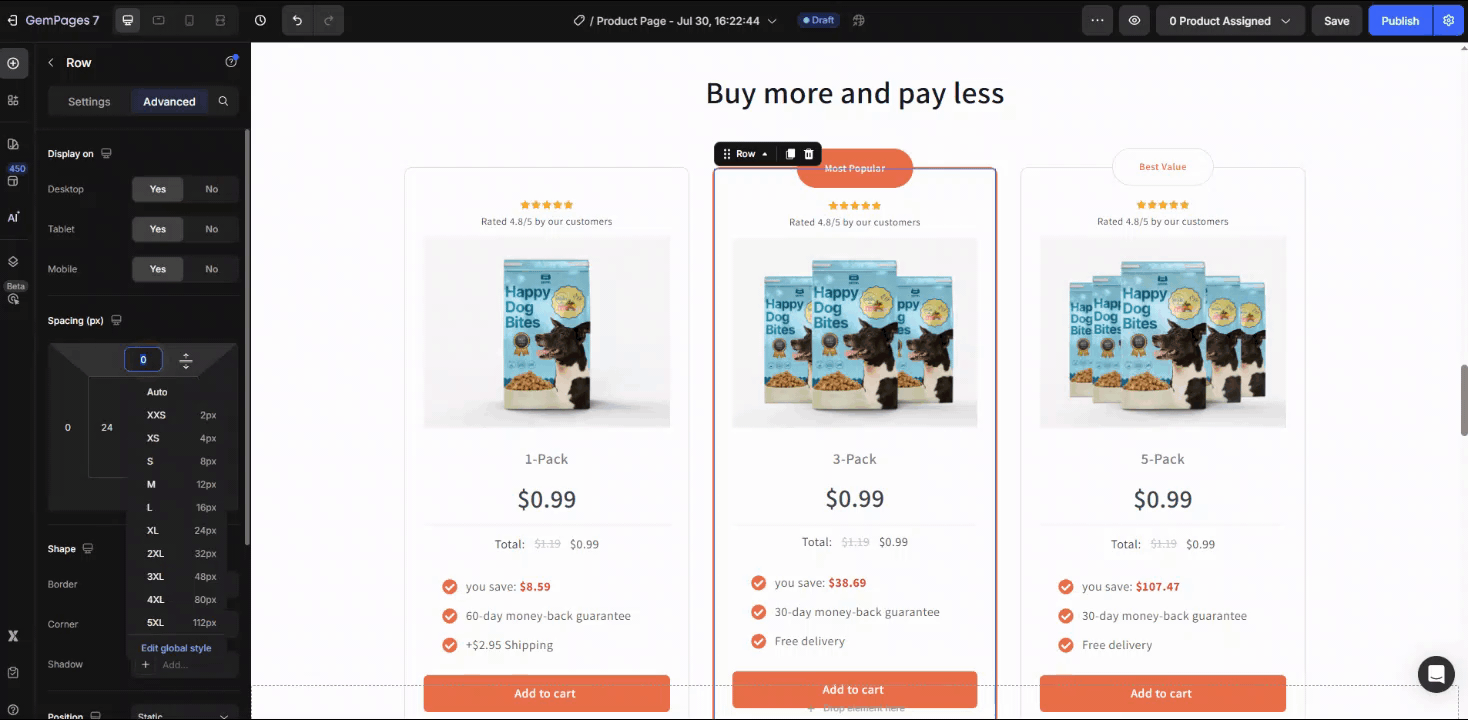The height and width of the screenshot is (720, 1468).
Task: Set Desktop display to No
Action: pyautogui.click(x=211, y=189)
